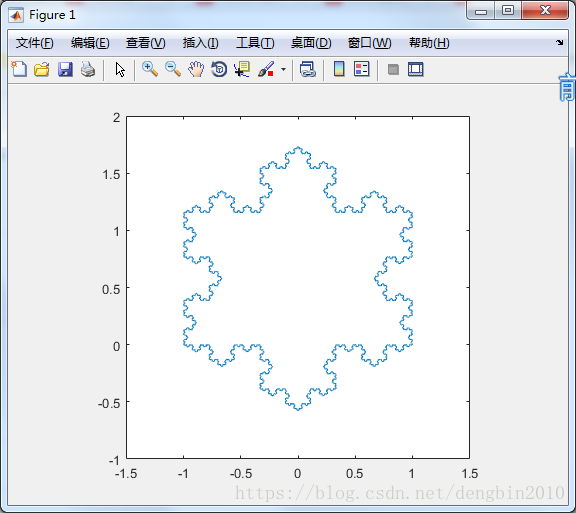Open the 帮助(H) menu
This screenshot has width=576, height=513.
(x=429, y=43)
